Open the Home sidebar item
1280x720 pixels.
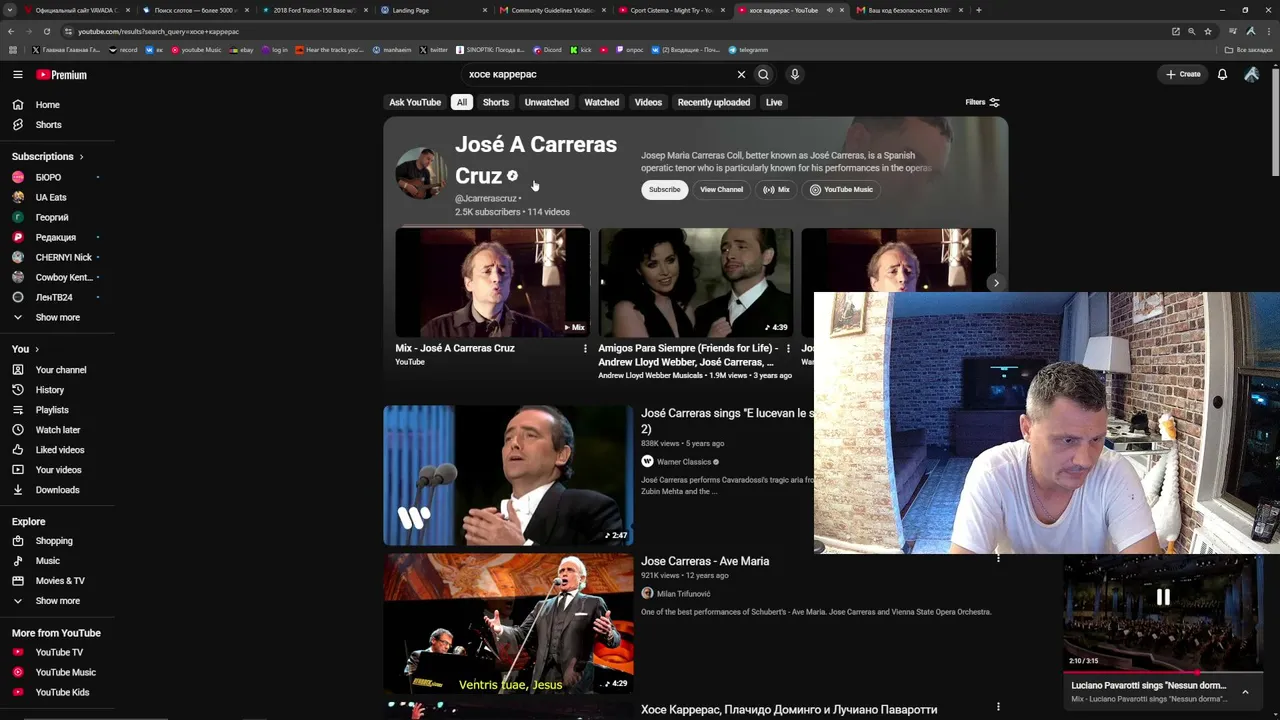[48, 105]
